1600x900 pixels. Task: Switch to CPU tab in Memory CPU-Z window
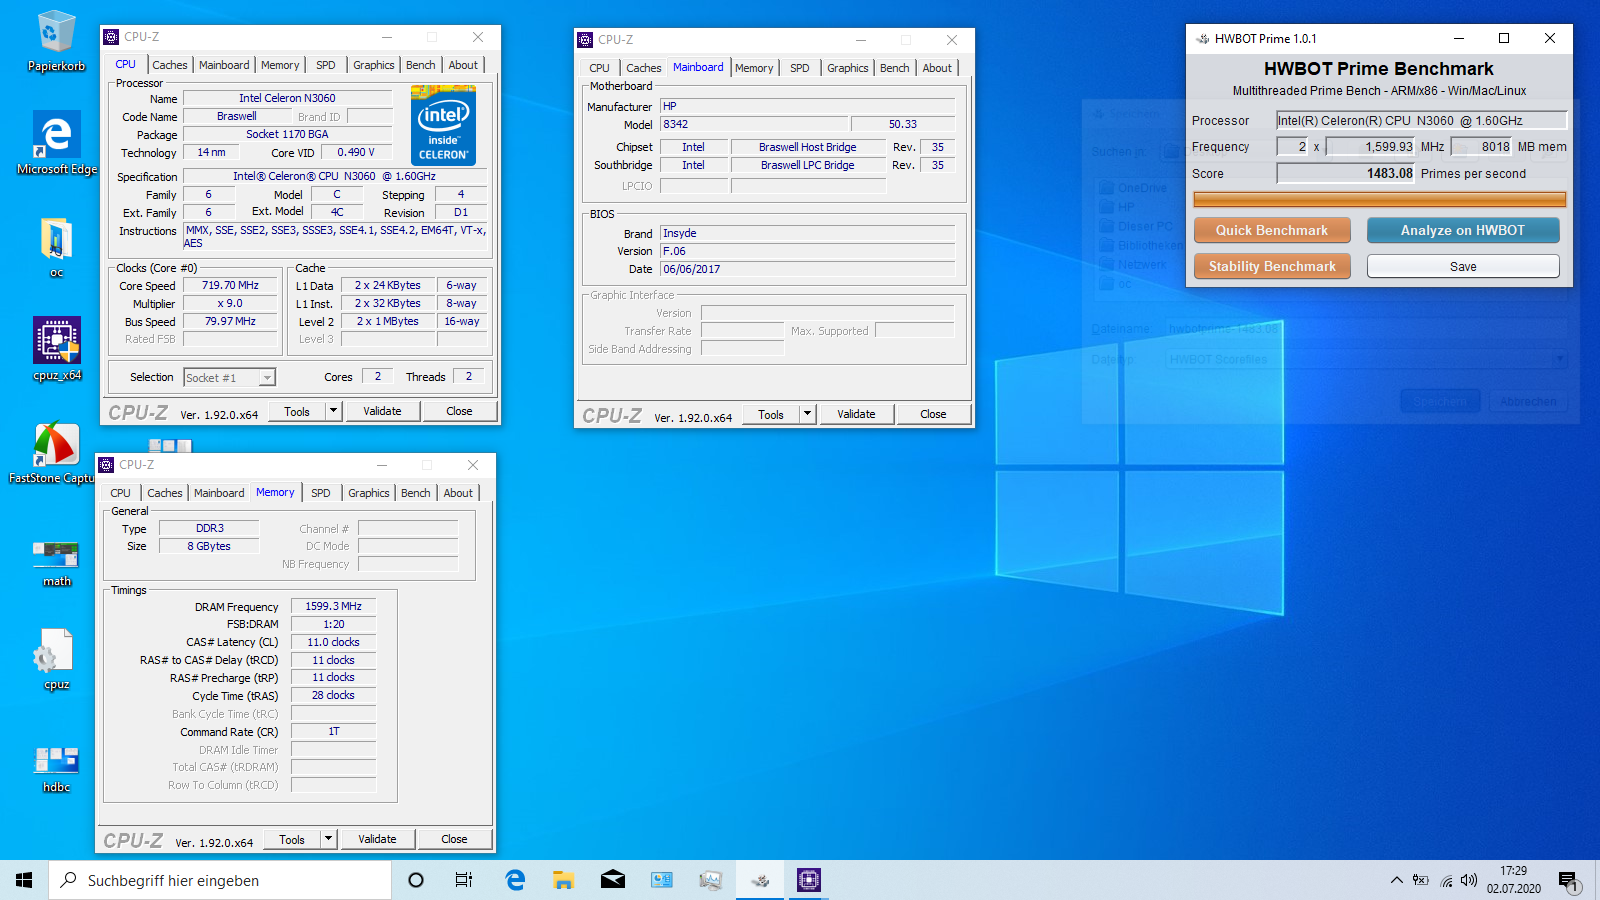point(120,493)
